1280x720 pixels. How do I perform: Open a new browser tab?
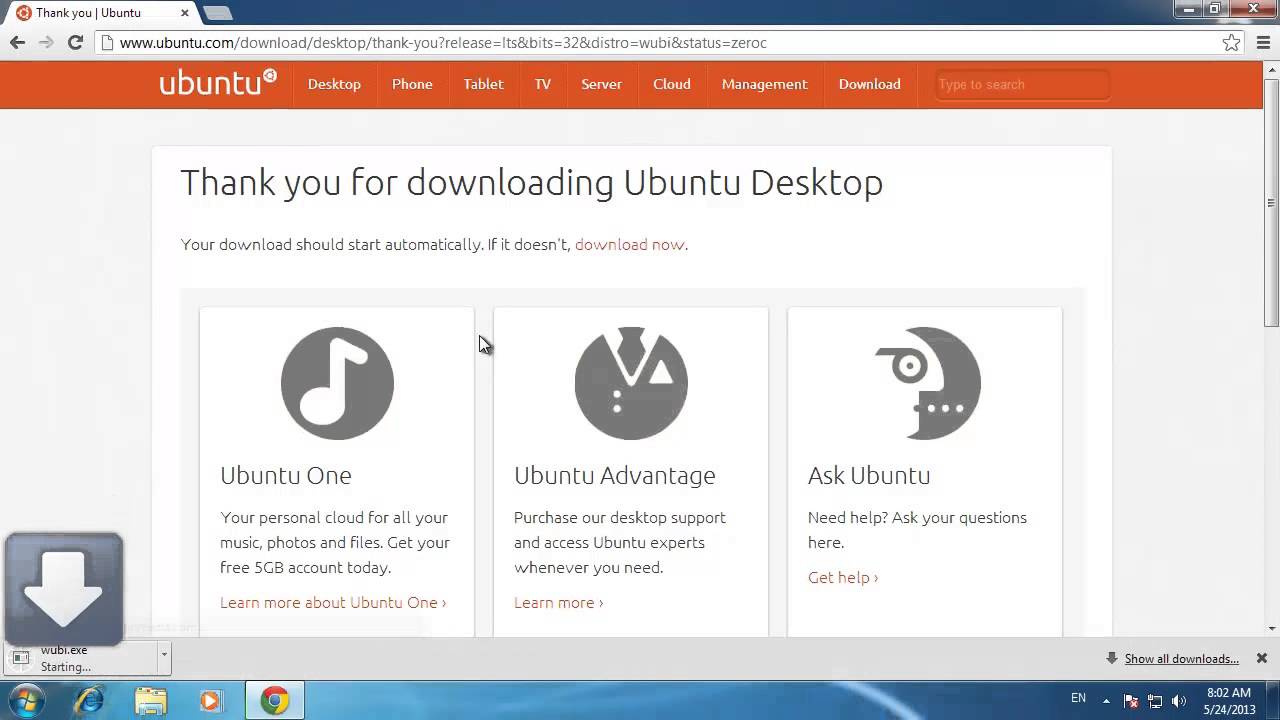click(x=217, y=13)
